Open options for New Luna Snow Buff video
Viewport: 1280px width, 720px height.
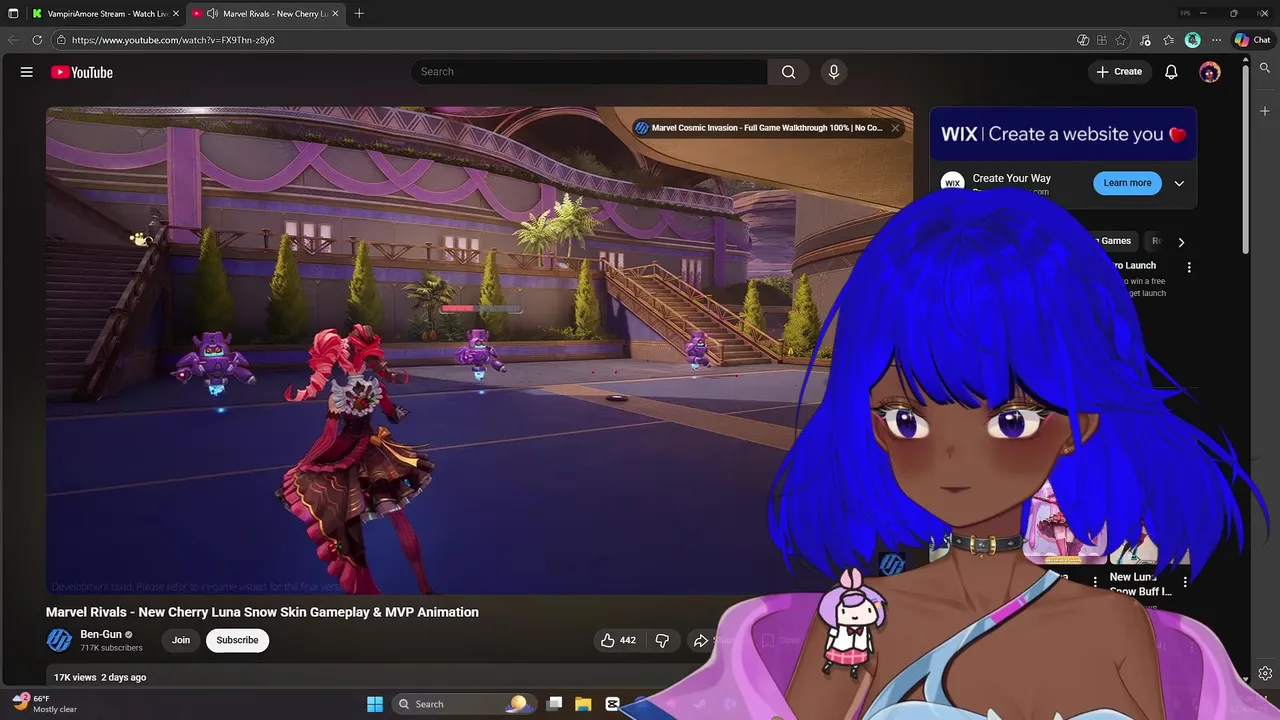point(1185,581)
